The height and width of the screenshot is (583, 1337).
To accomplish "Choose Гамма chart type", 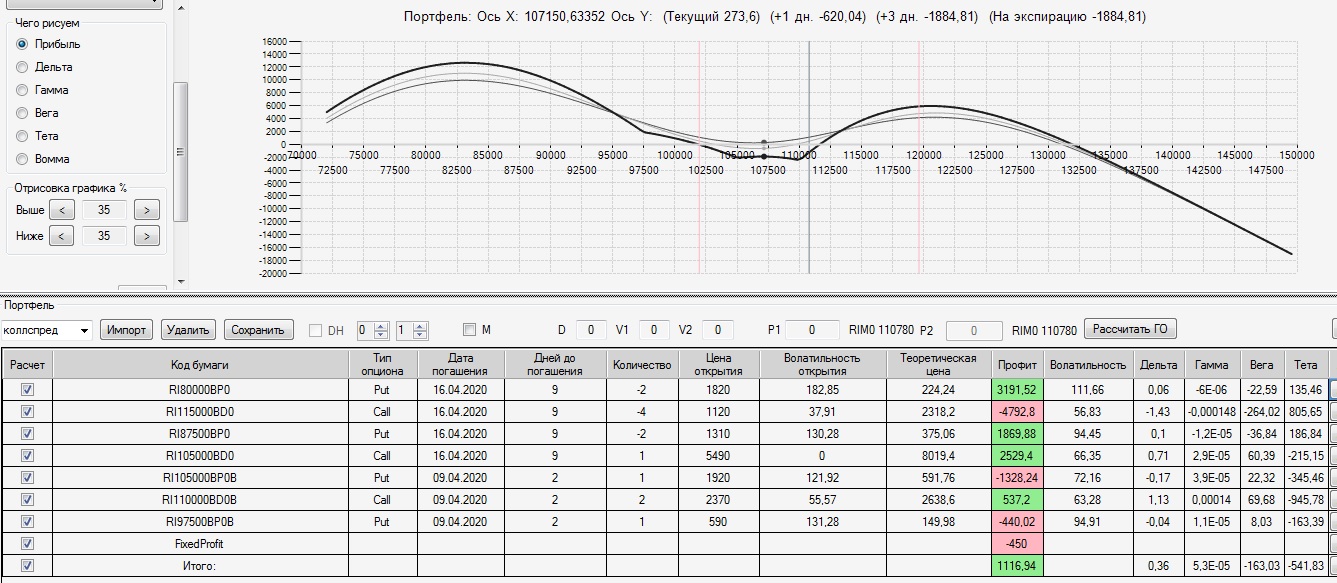I will [x=22, y=90].
